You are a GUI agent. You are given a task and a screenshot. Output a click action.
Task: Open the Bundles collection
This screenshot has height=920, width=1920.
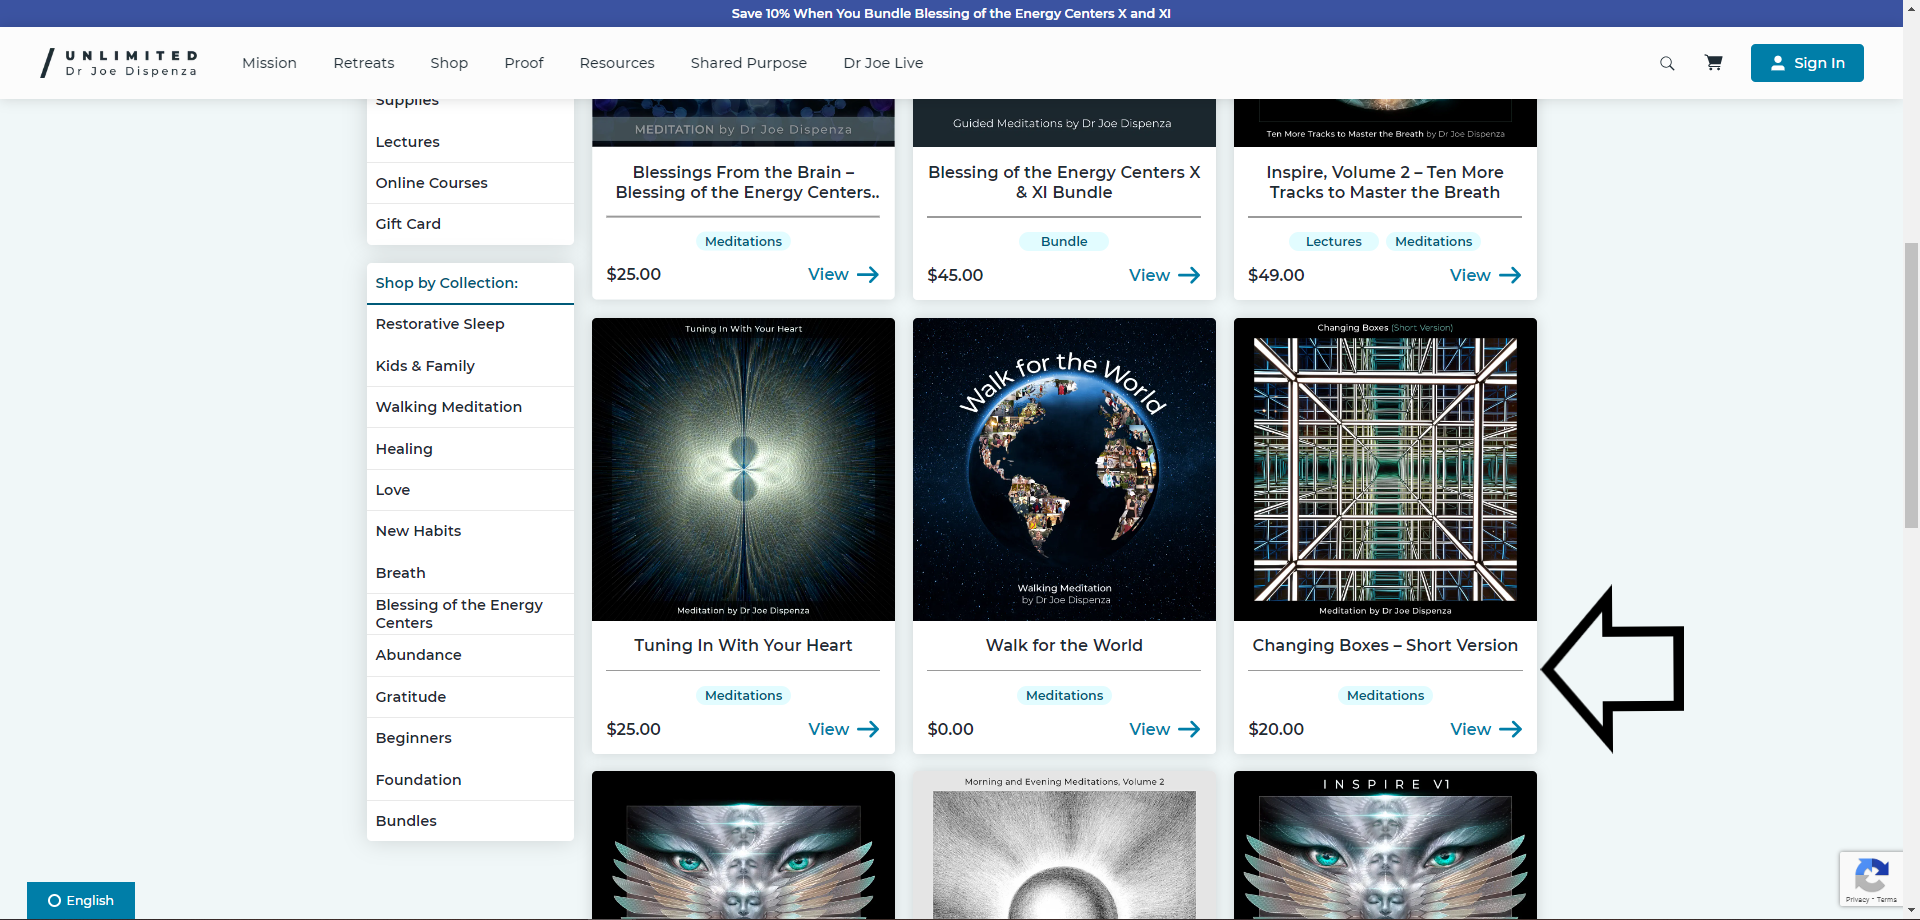pos(470,821)
